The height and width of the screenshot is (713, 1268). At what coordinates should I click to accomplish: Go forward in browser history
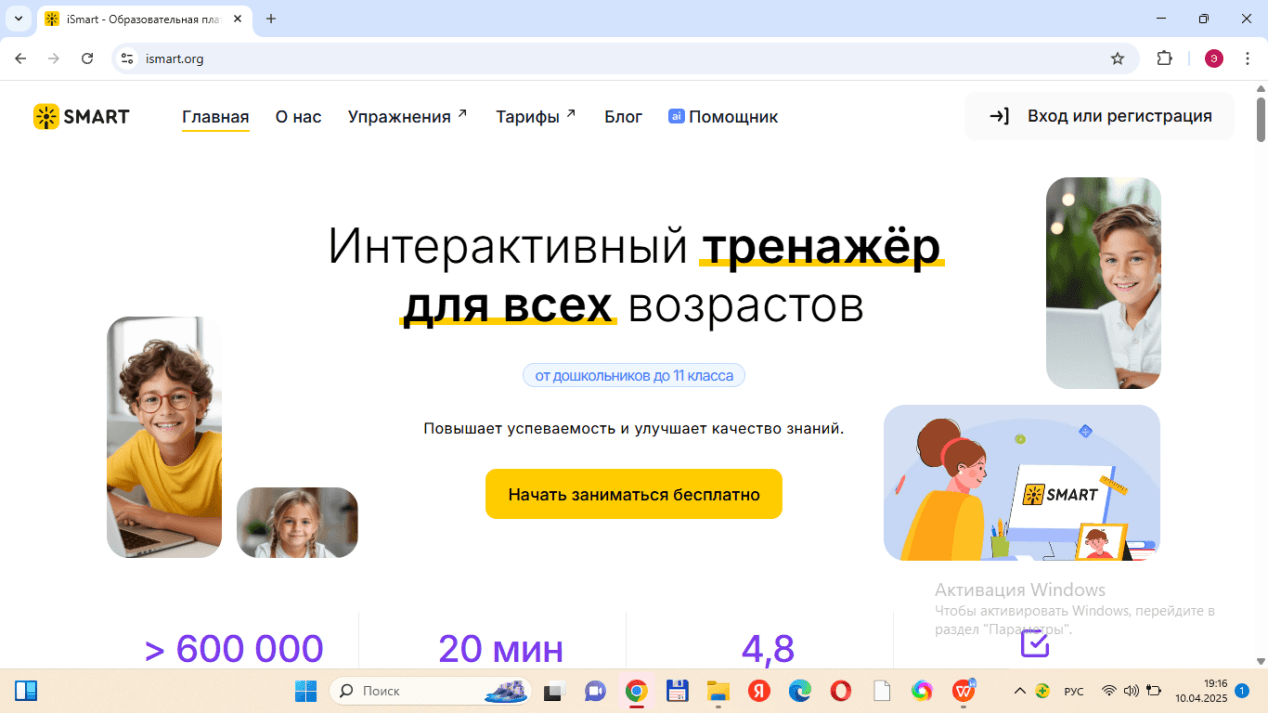click(54, 59)
